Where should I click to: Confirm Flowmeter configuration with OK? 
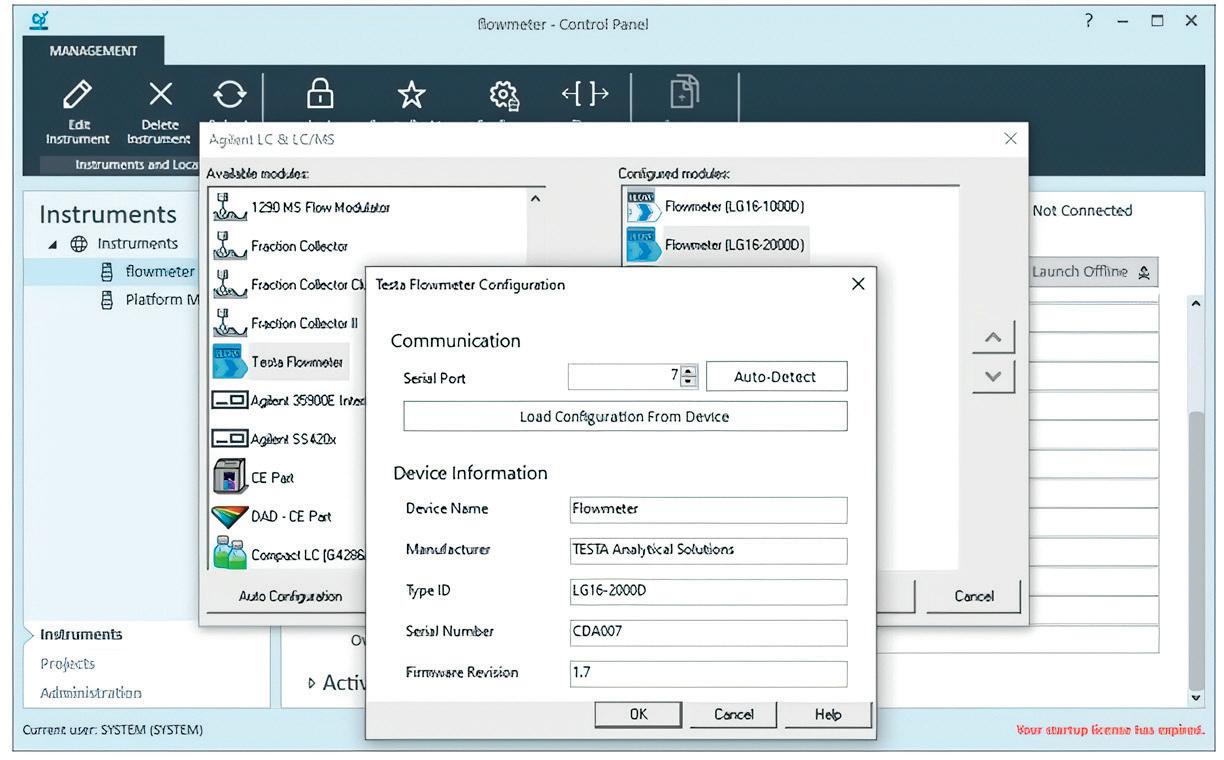pos(638,714)
